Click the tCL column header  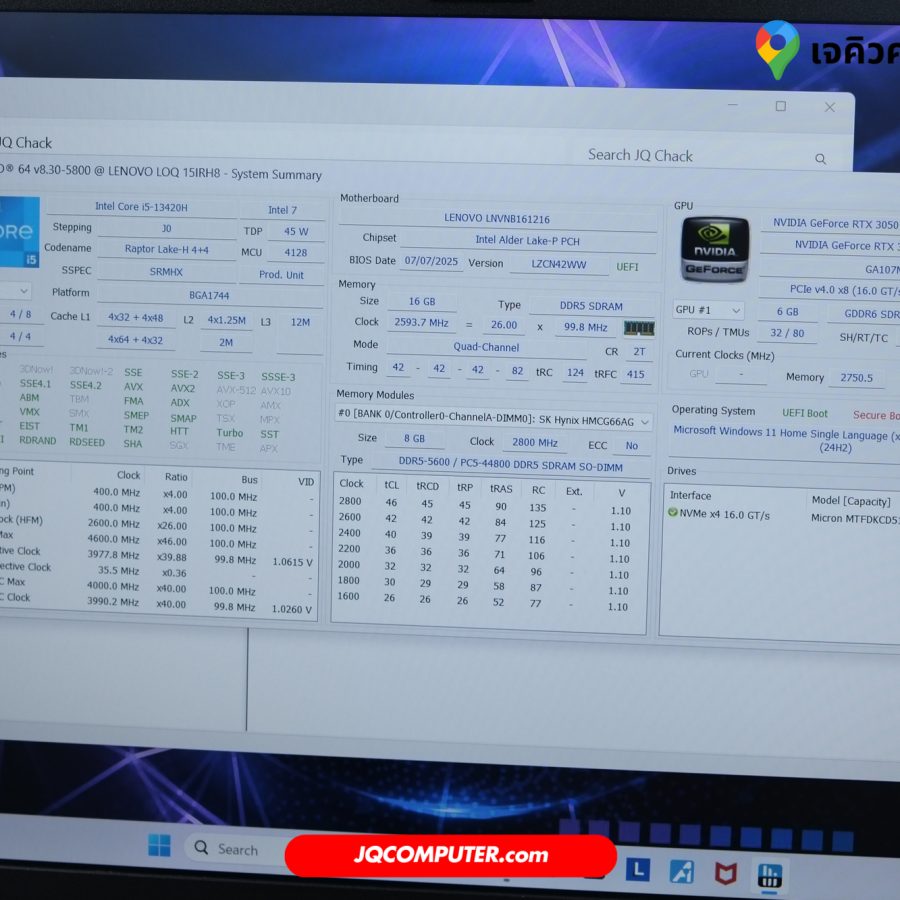click(391, 485)
